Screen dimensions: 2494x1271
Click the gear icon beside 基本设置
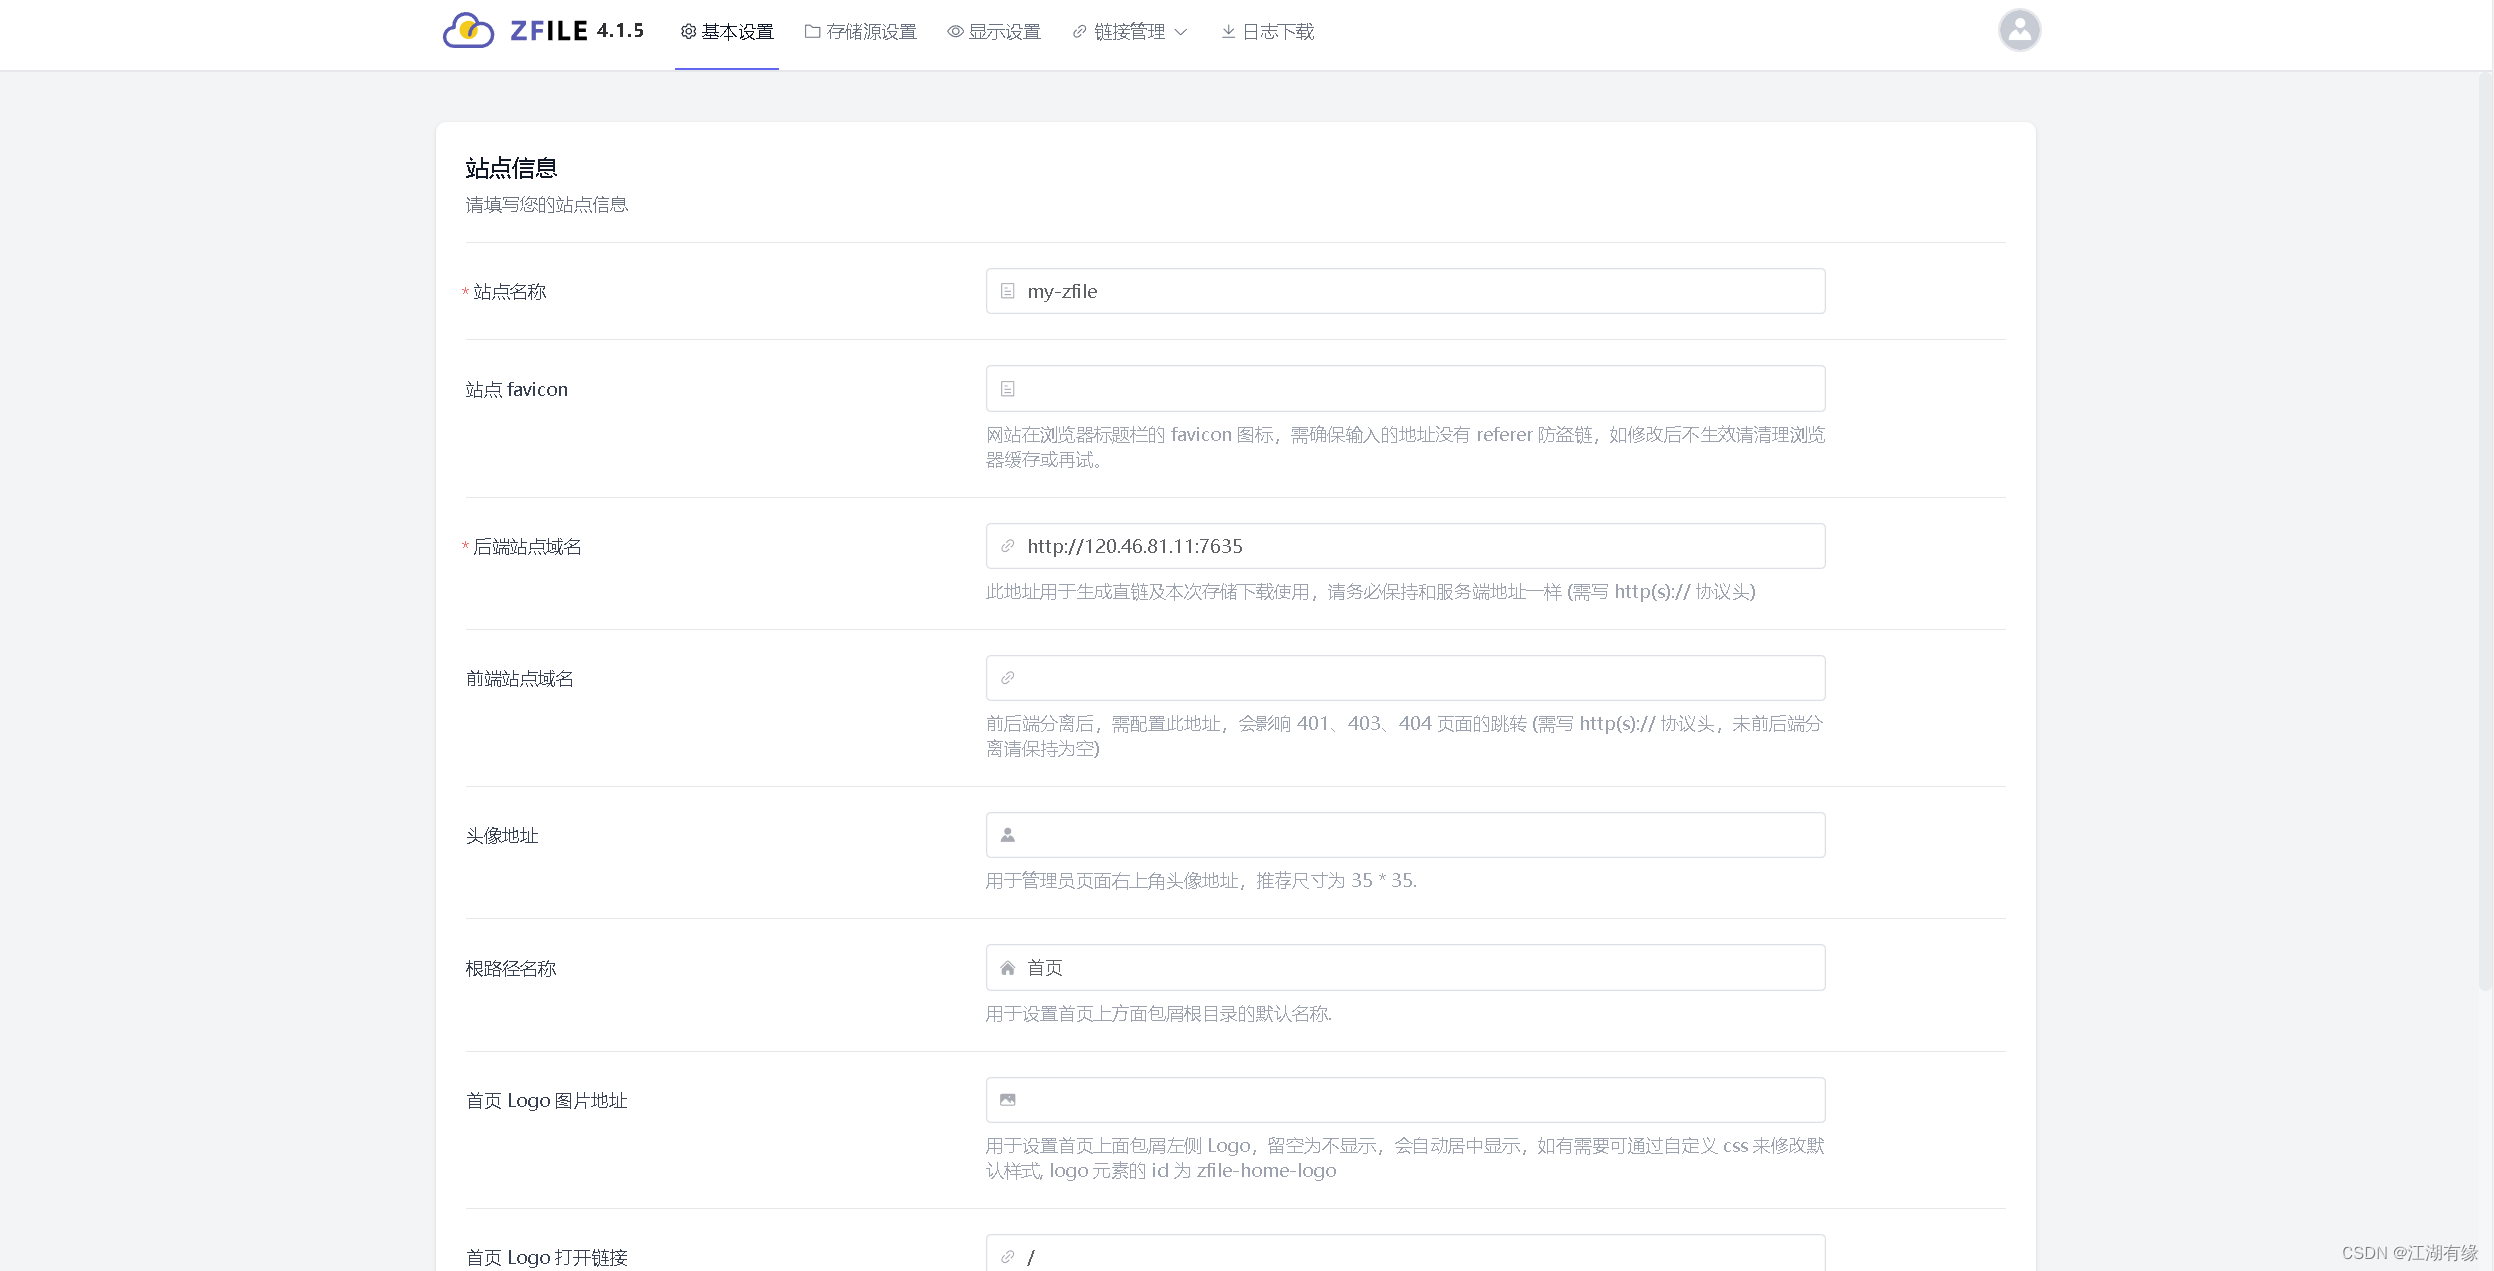tap(688, 32)
